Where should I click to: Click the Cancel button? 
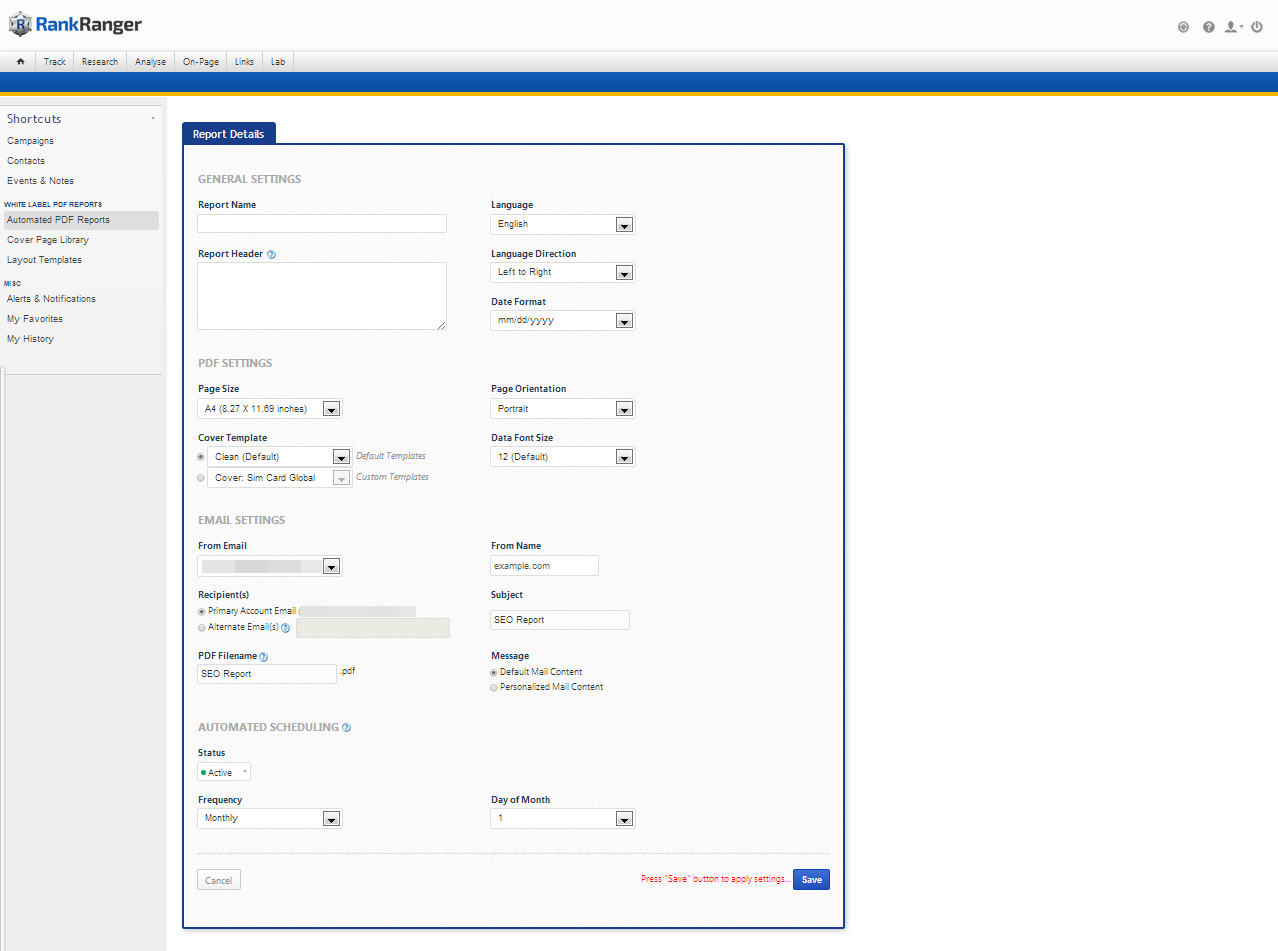point(219,881)
